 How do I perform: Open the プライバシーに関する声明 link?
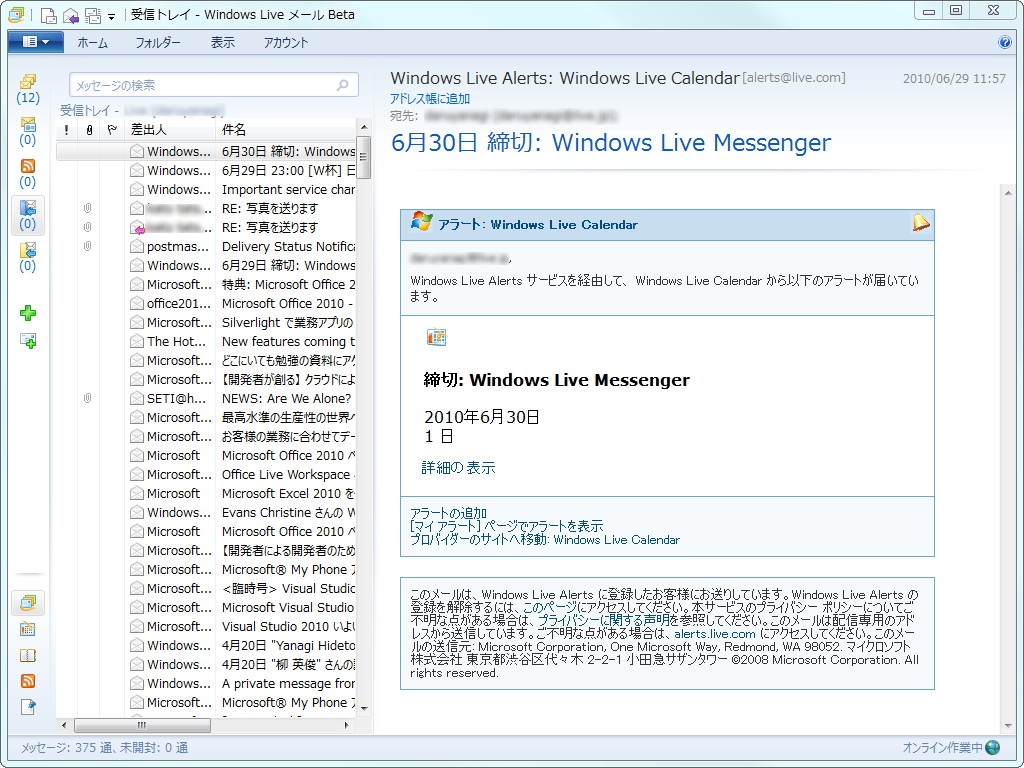603,620
